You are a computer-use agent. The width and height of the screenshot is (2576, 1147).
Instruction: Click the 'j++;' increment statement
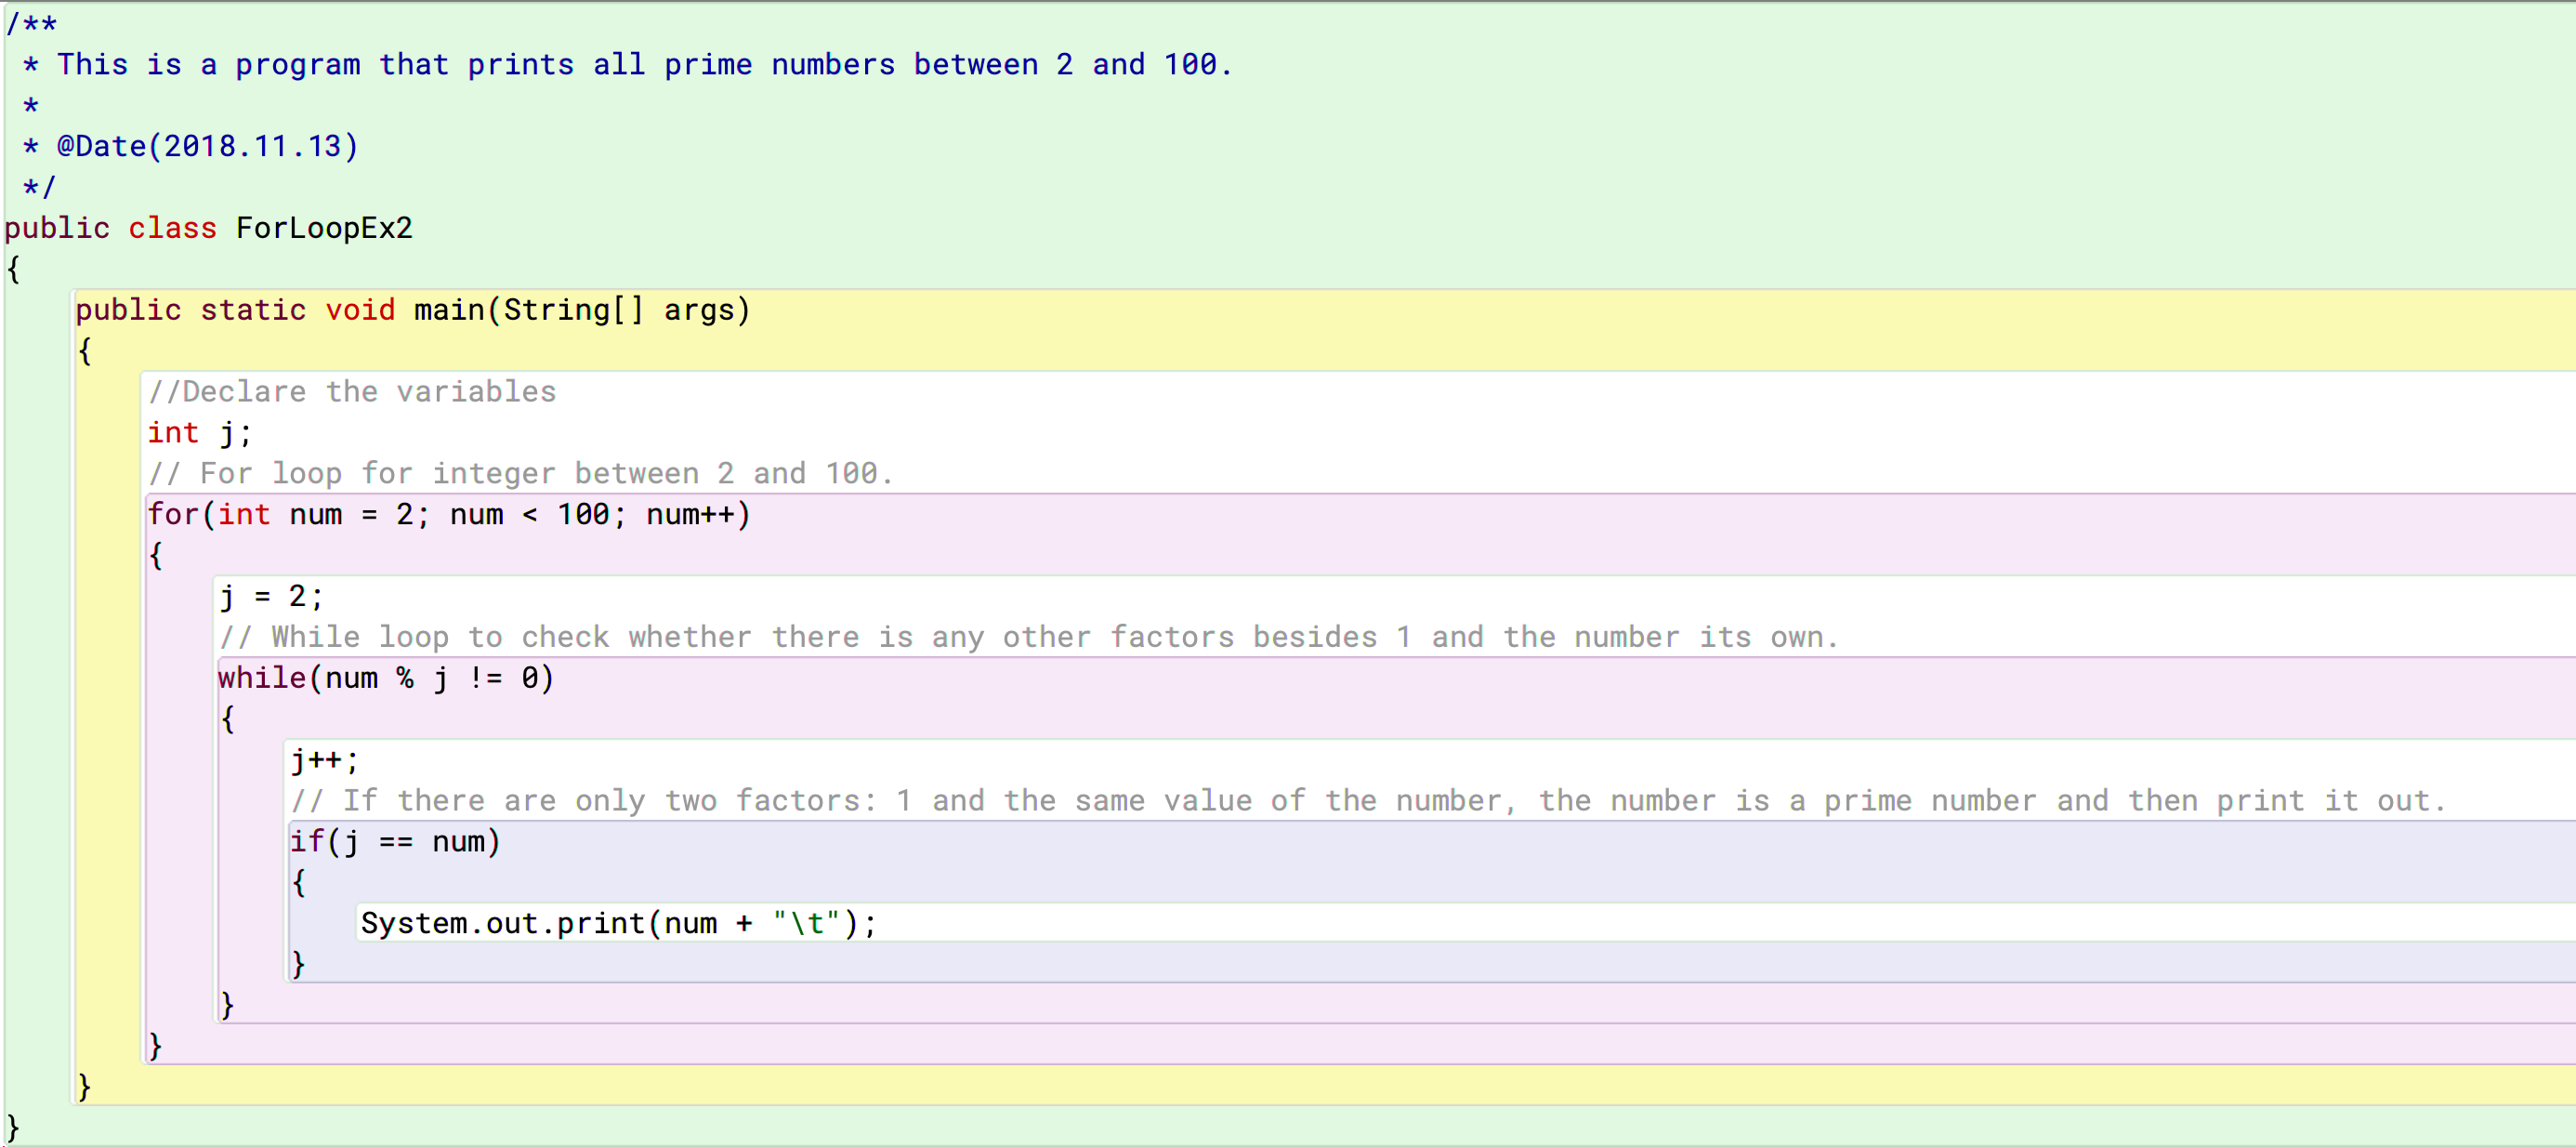pyautogui.click(x=324, y=760)
